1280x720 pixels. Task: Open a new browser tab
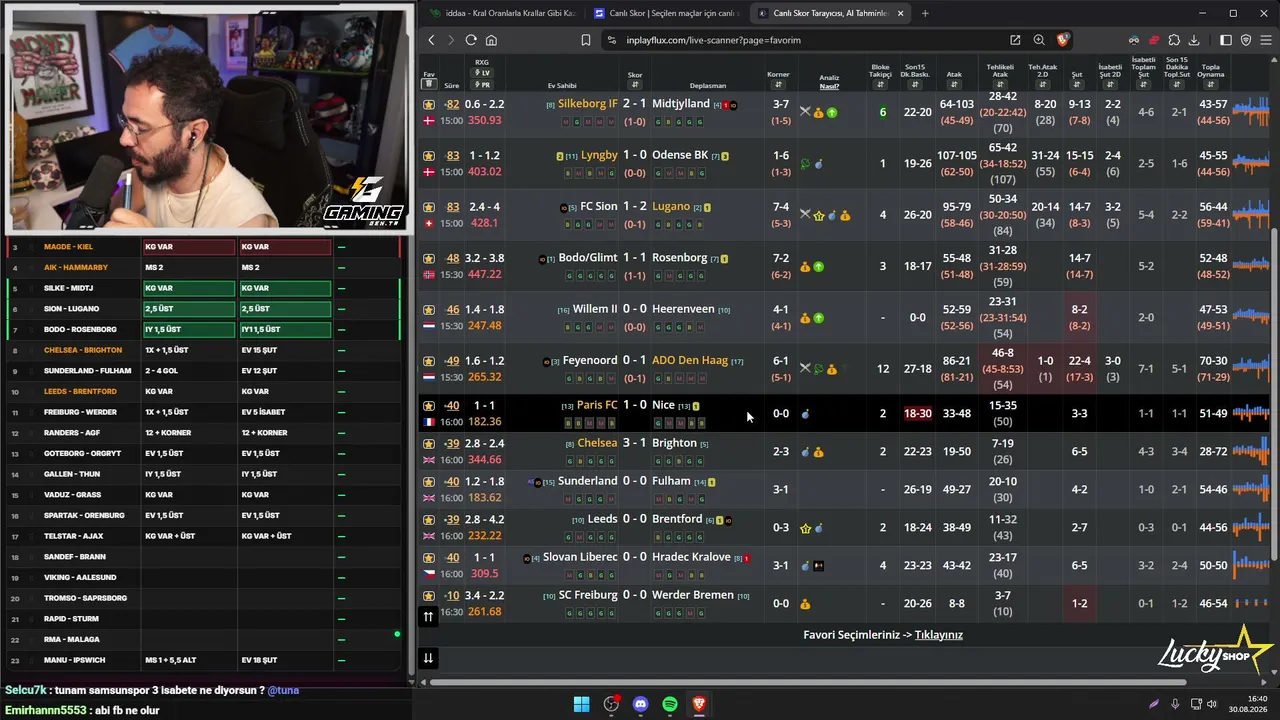tap(925, 13)
